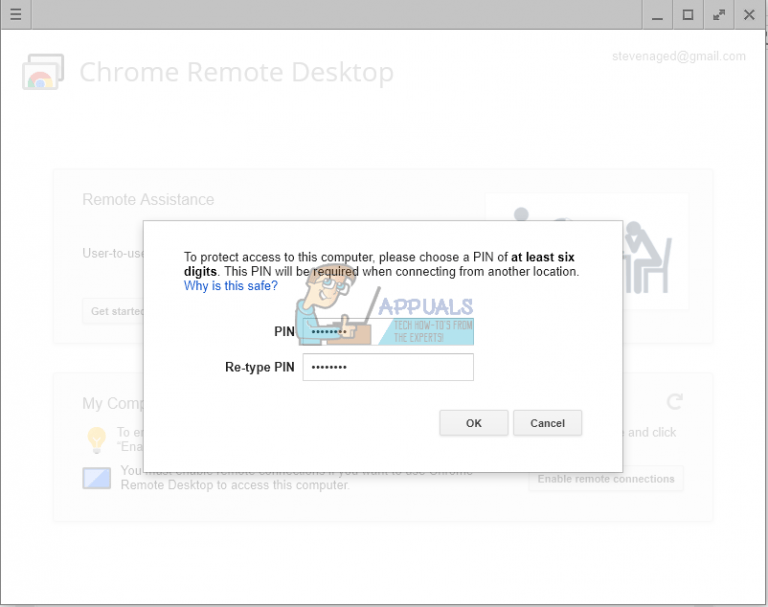Click the stevenaged@gmail.com account text

coord(679,56)
